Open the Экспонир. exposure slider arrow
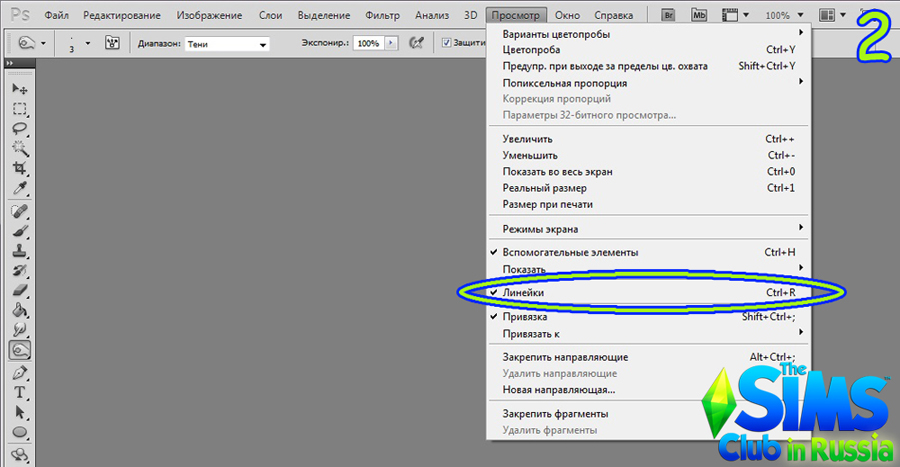Screen dimensions: 900x467 click(x=390, y=44)
